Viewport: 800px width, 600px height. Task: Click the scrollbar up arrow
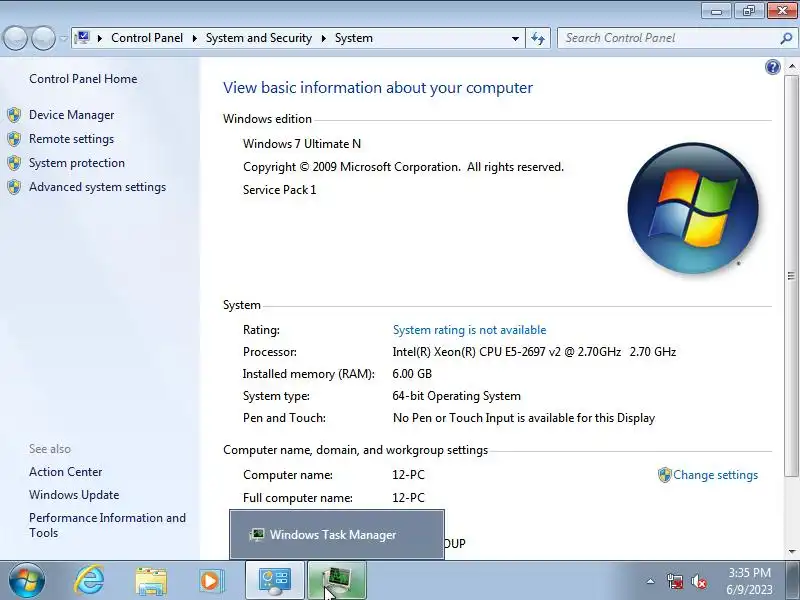click(x=791, y=66)
